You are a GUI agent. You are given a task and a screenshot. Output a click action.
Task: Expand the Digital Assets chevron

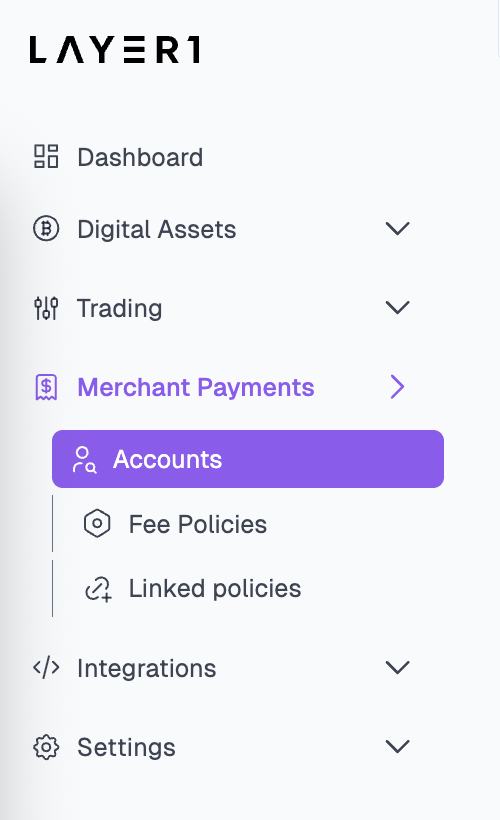pos(397,229)
